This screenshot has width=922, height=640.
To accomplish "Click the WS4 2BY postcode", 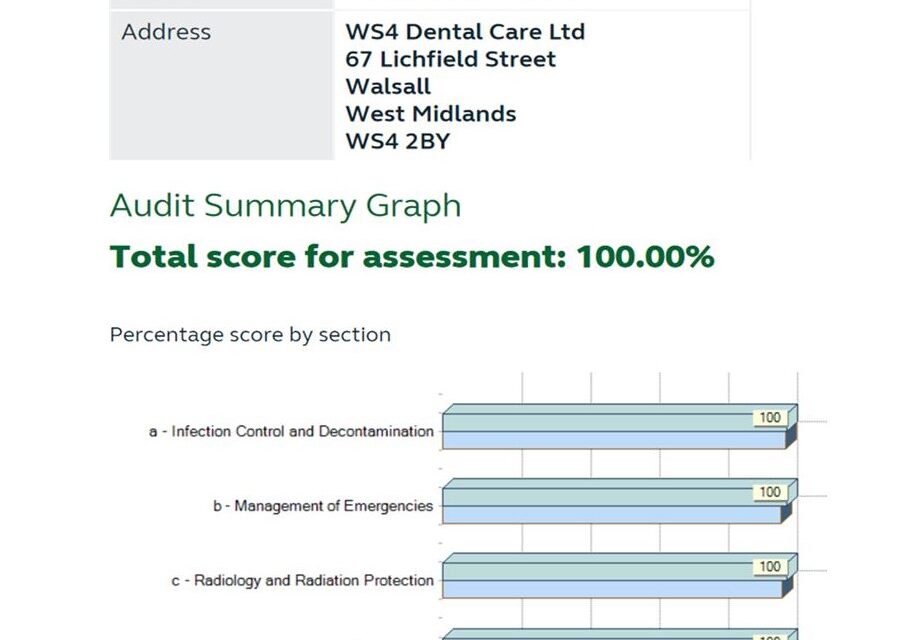I will (x=397, y=141).
